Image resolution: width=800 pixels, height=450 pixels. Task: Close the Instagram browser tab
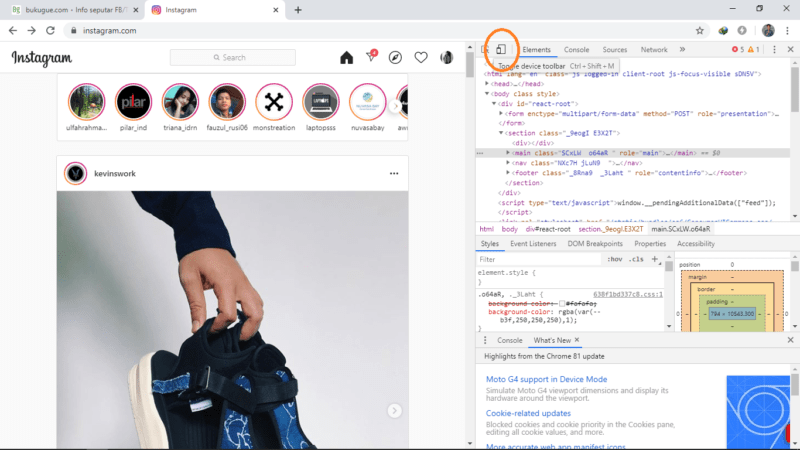point(276,10)
